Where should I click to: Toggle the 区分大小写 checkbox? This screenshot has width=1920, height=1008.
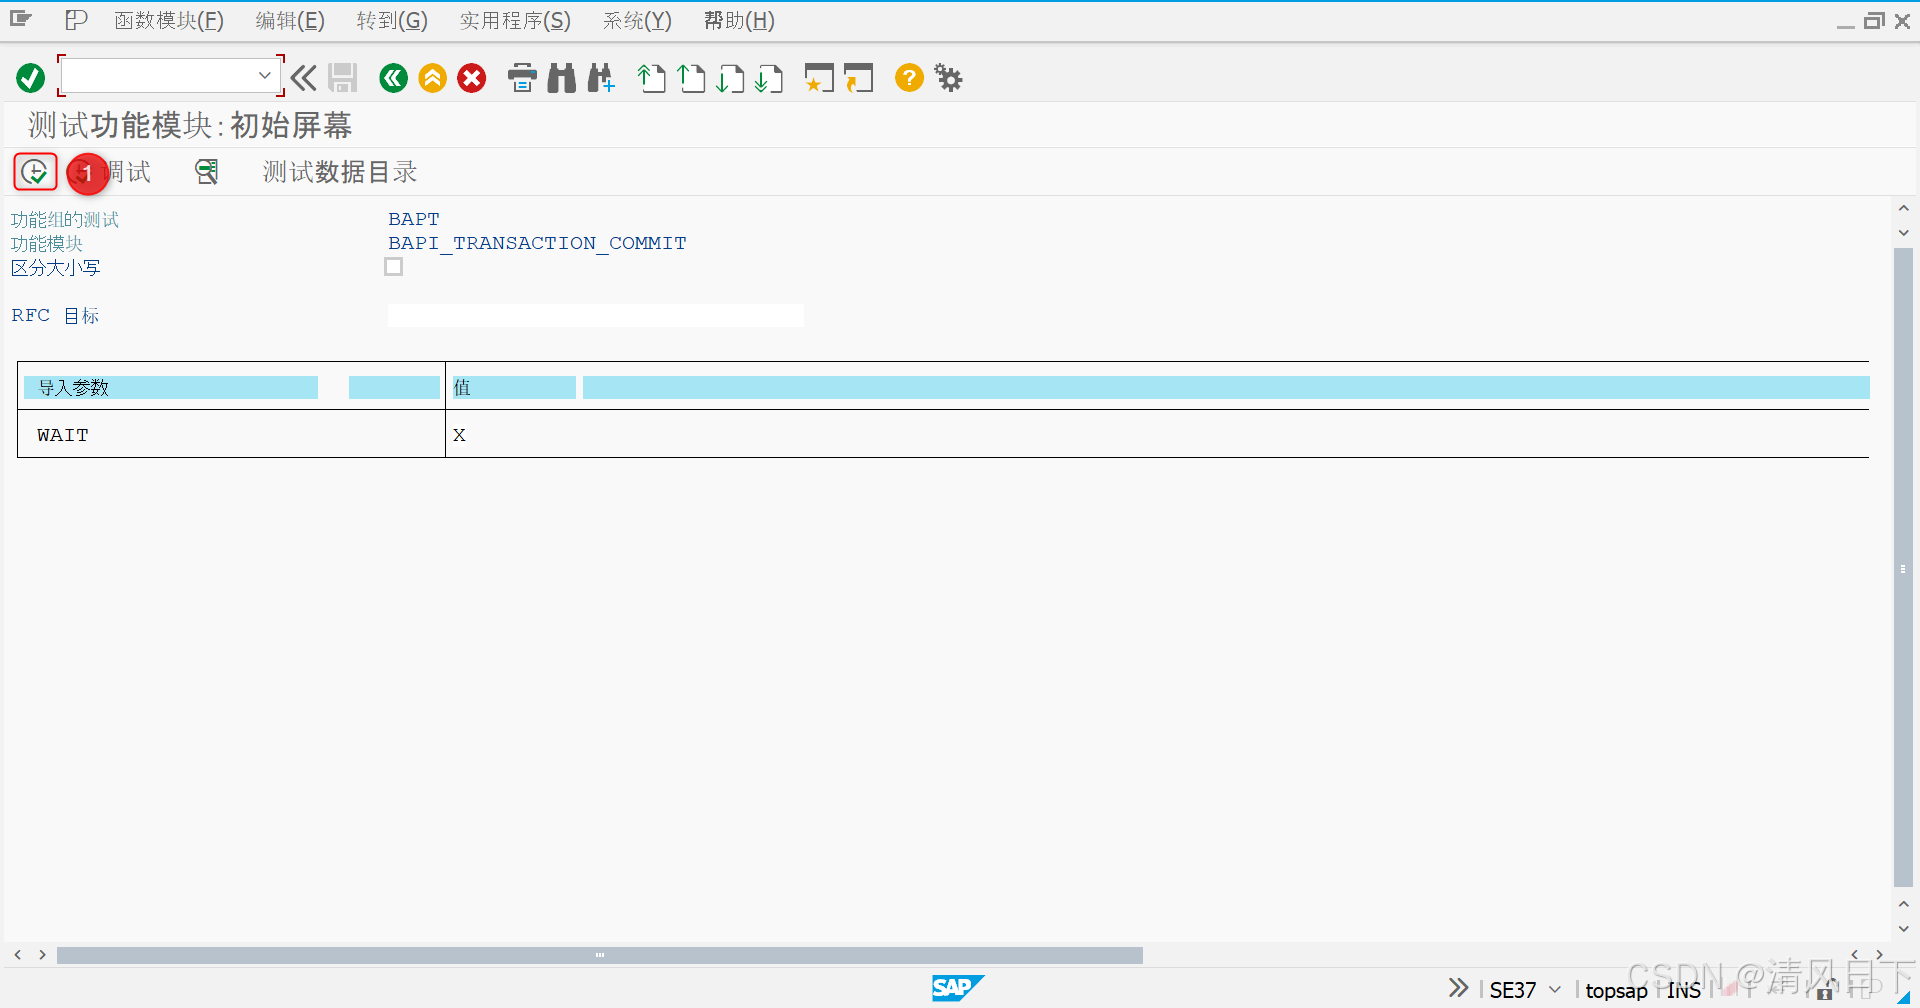tap(393, 266)
